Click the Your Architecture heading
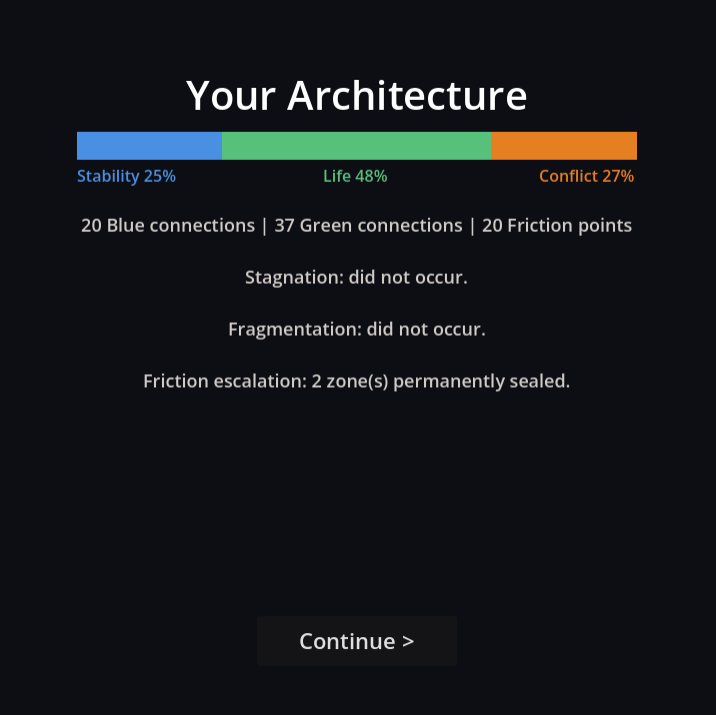Image resolution: width=716 pixels, height=715 pixels. tap(356, 96)
